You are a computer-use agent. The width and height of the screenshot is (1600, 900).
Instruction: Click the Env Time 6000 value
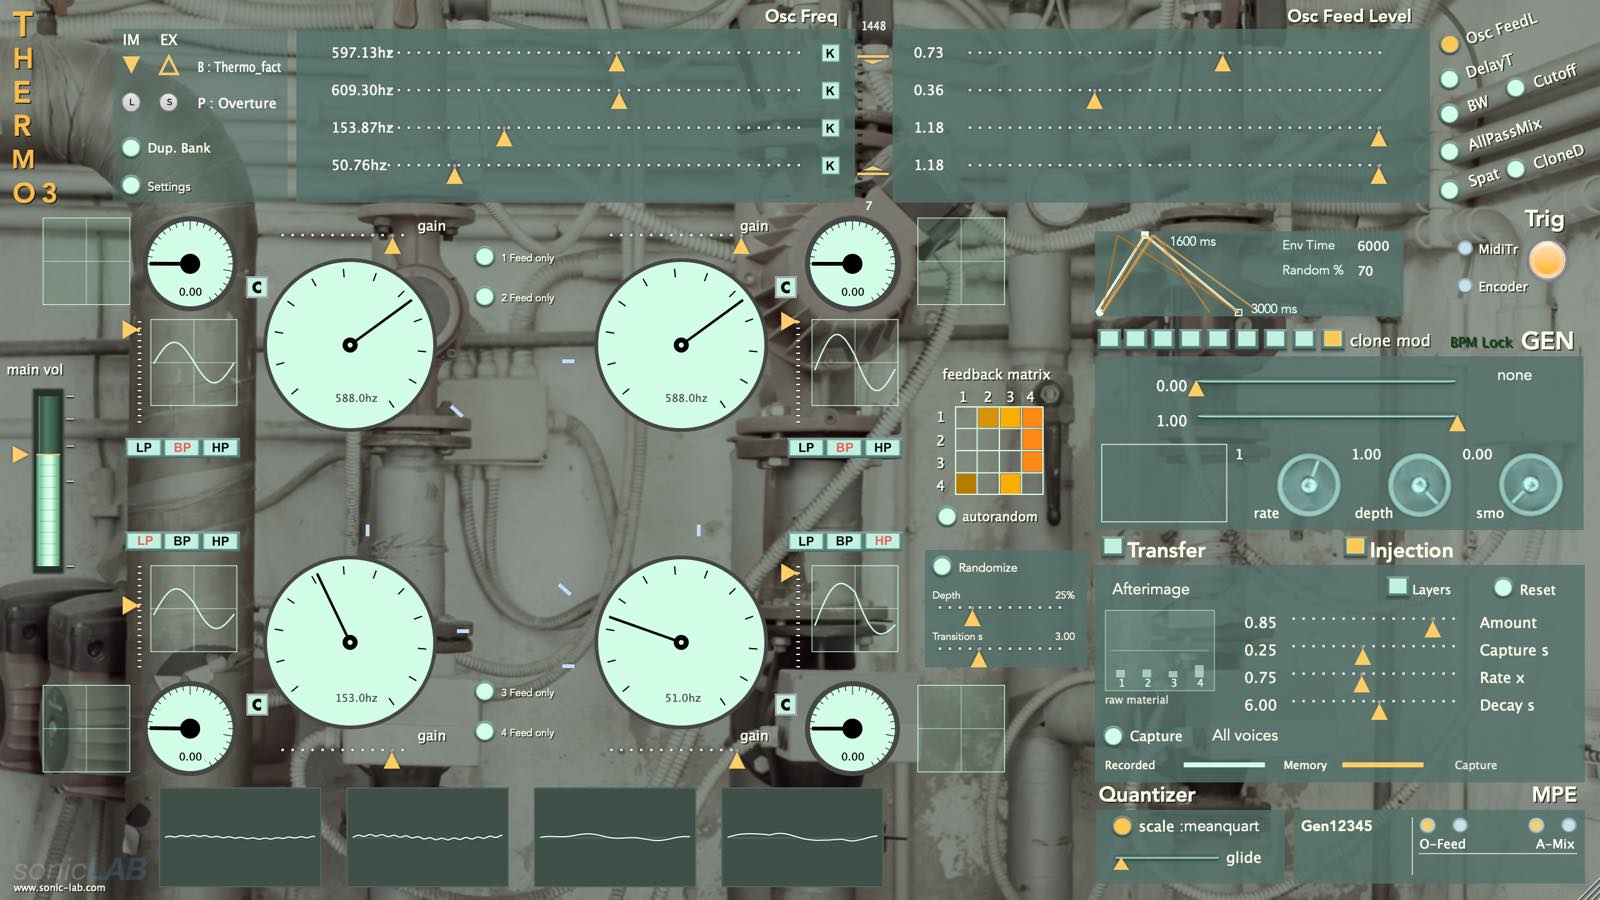pos(1373,245)
